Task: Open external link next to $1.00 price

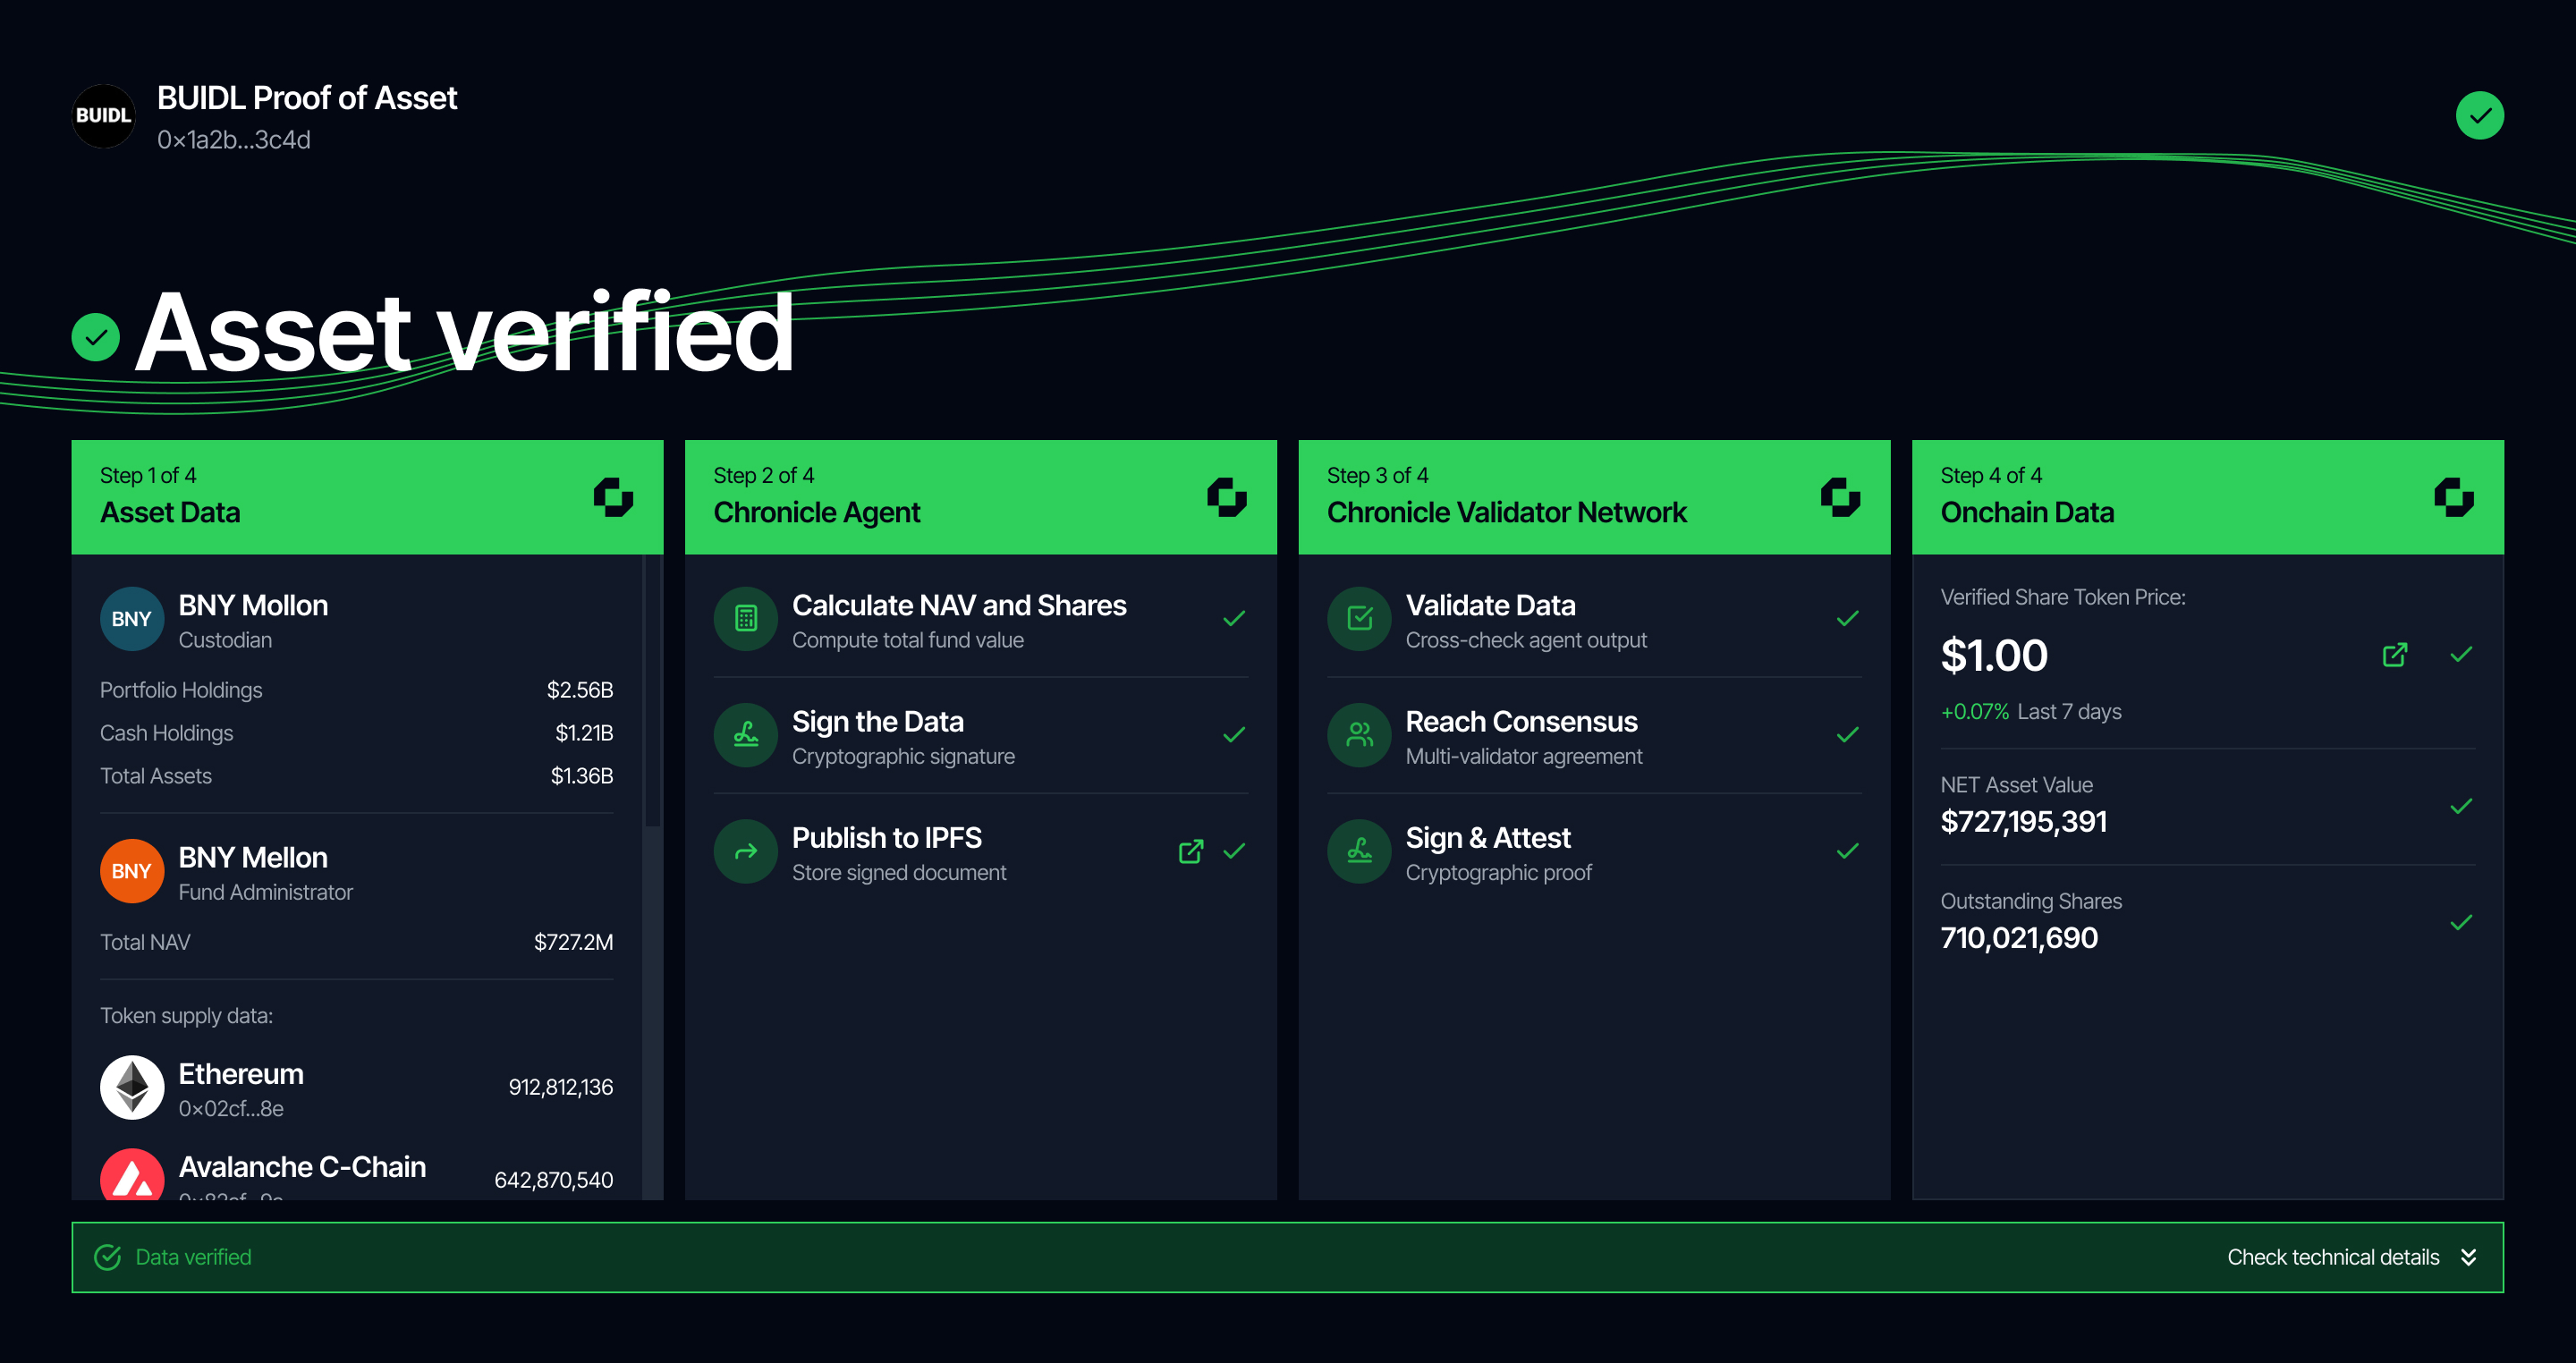Action: (x=2395, y=655)
